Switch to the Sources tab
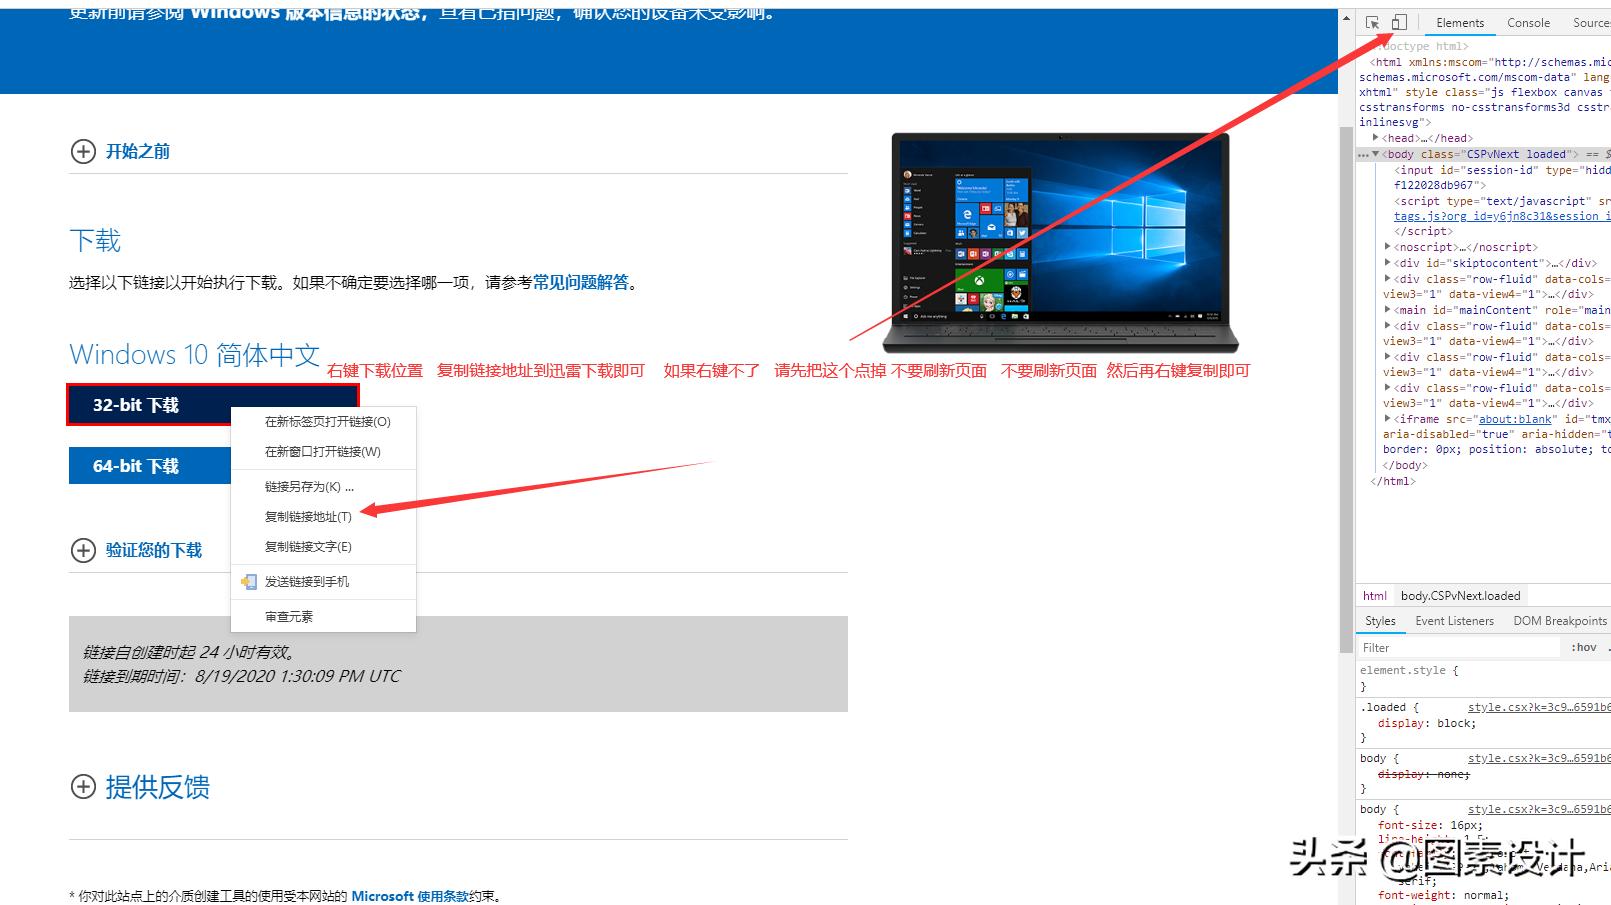 pos(1590,23)
